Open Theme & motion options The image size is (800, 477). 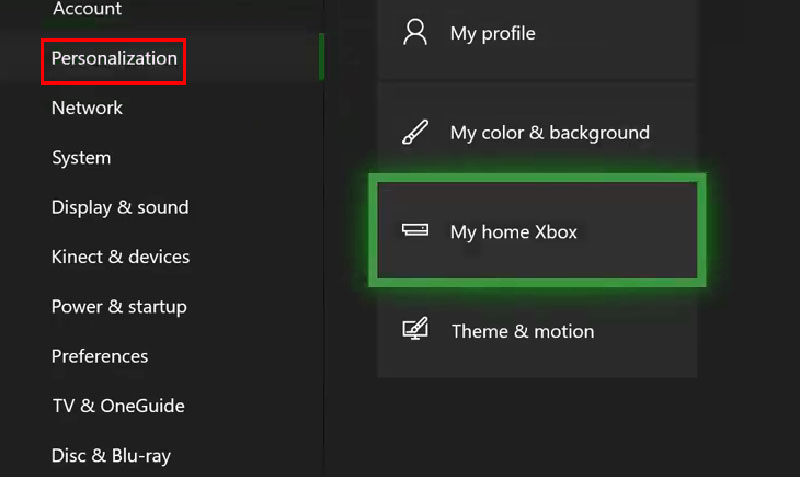pyautogui.click(x=522, y=331)
